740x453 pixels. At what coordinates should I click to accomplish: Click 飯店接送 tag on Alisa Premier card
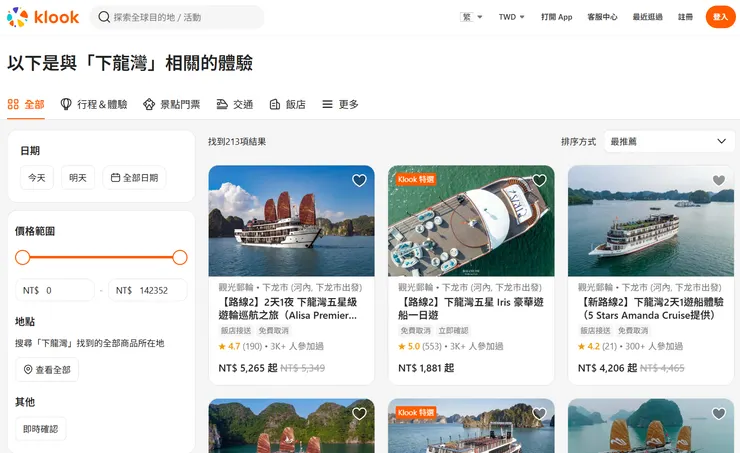click(x=235, y=331)
